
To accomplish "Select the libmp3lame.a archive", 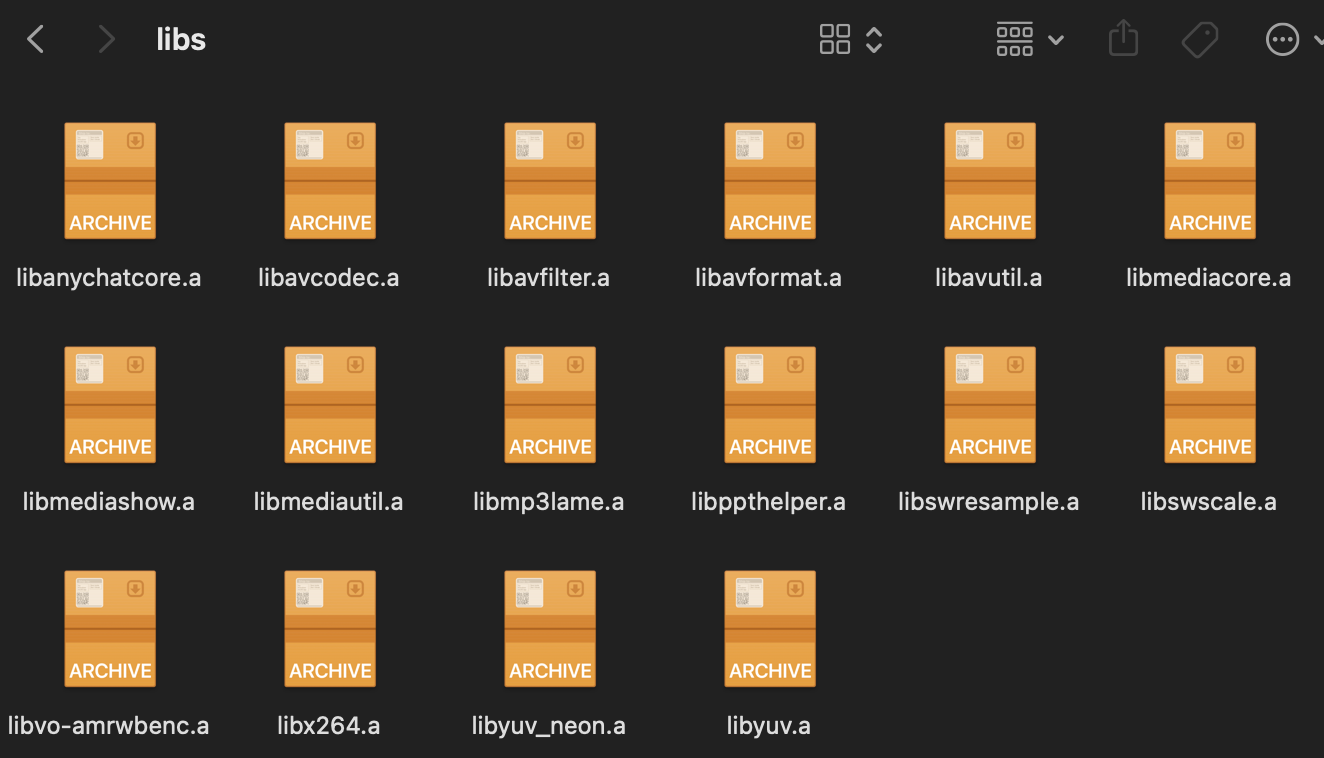I will (x=550, y=405).
